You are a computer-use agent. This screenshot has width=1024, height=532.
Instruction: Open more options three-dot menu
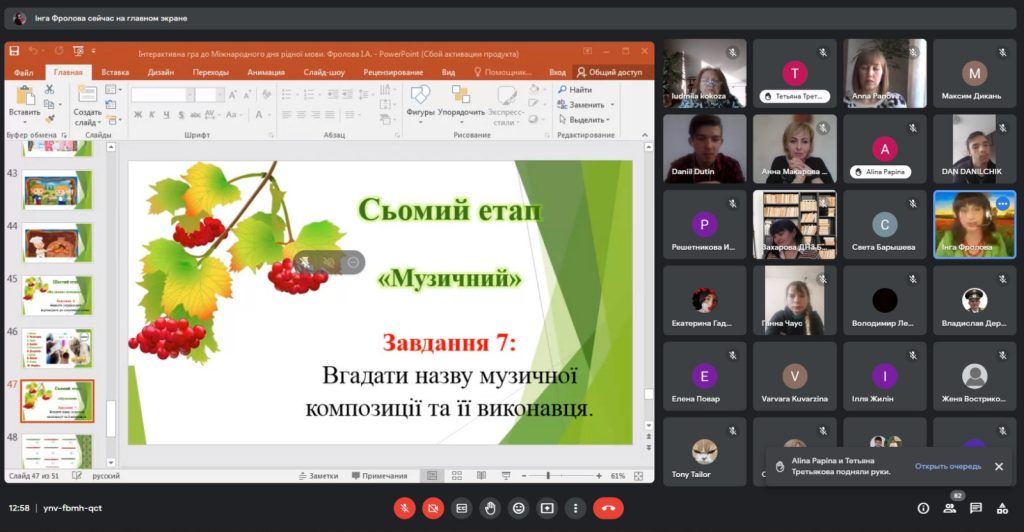pos(574,508)
